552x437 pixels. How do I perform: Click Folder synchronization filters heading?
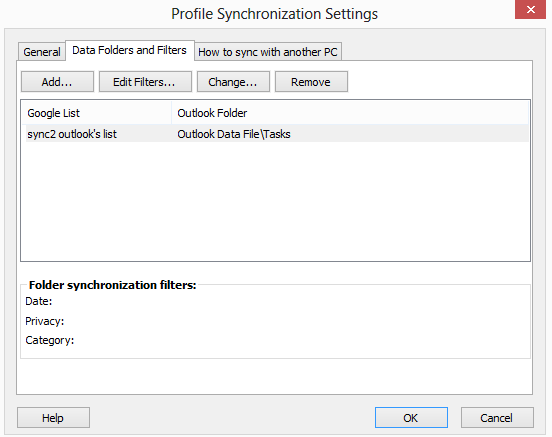pyautogui.click(x=112, y=285)
